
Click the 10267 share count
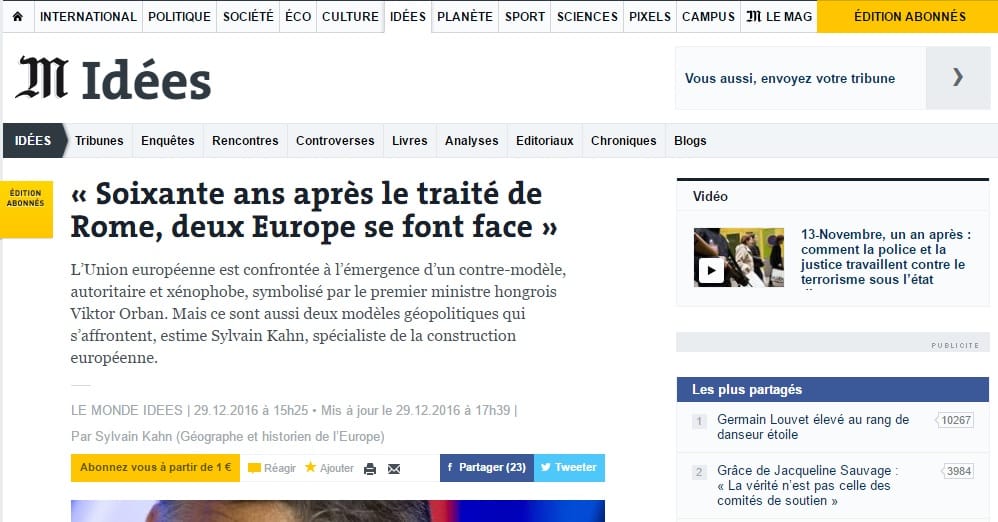pyautogui.click(x=955, y=420)
